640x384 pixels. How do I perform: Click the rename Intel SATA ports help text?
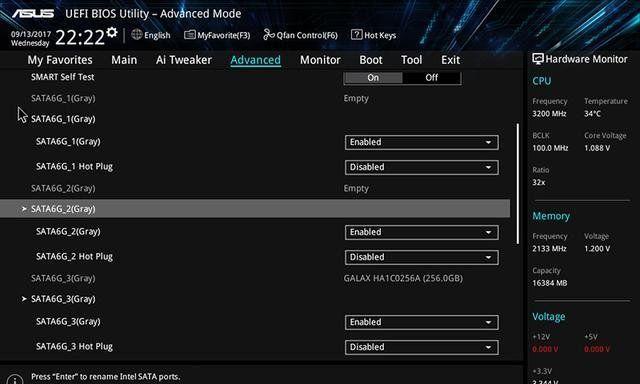(x=106, y=377)
